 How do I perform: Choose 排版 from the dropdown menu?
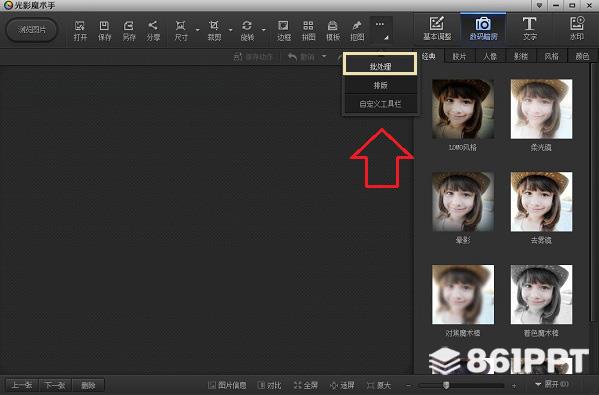click(380, 85)
